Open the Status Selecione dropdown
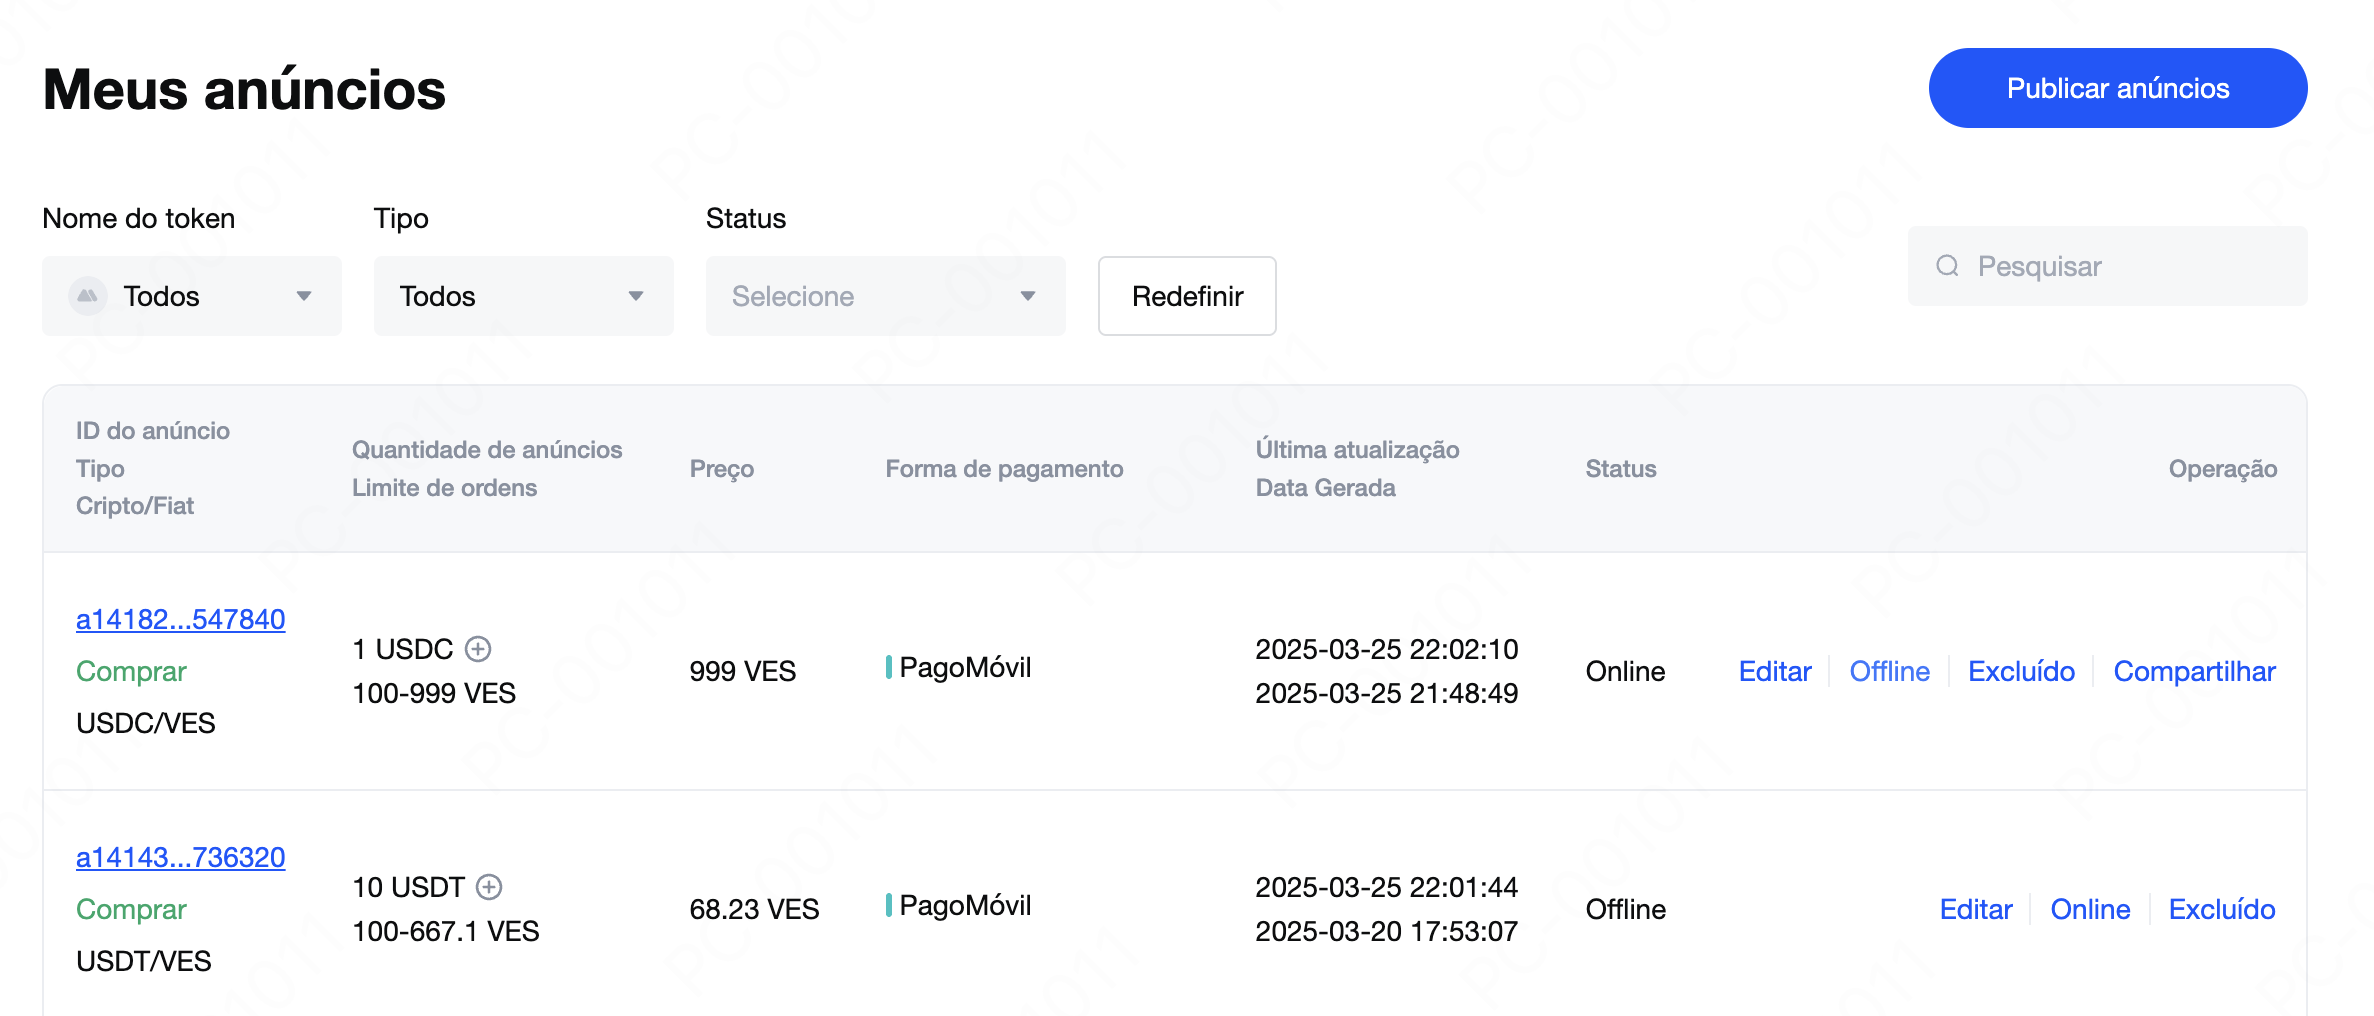Image resolution: width=2374 pixels, height=1016 pixels. pos(885,296)
